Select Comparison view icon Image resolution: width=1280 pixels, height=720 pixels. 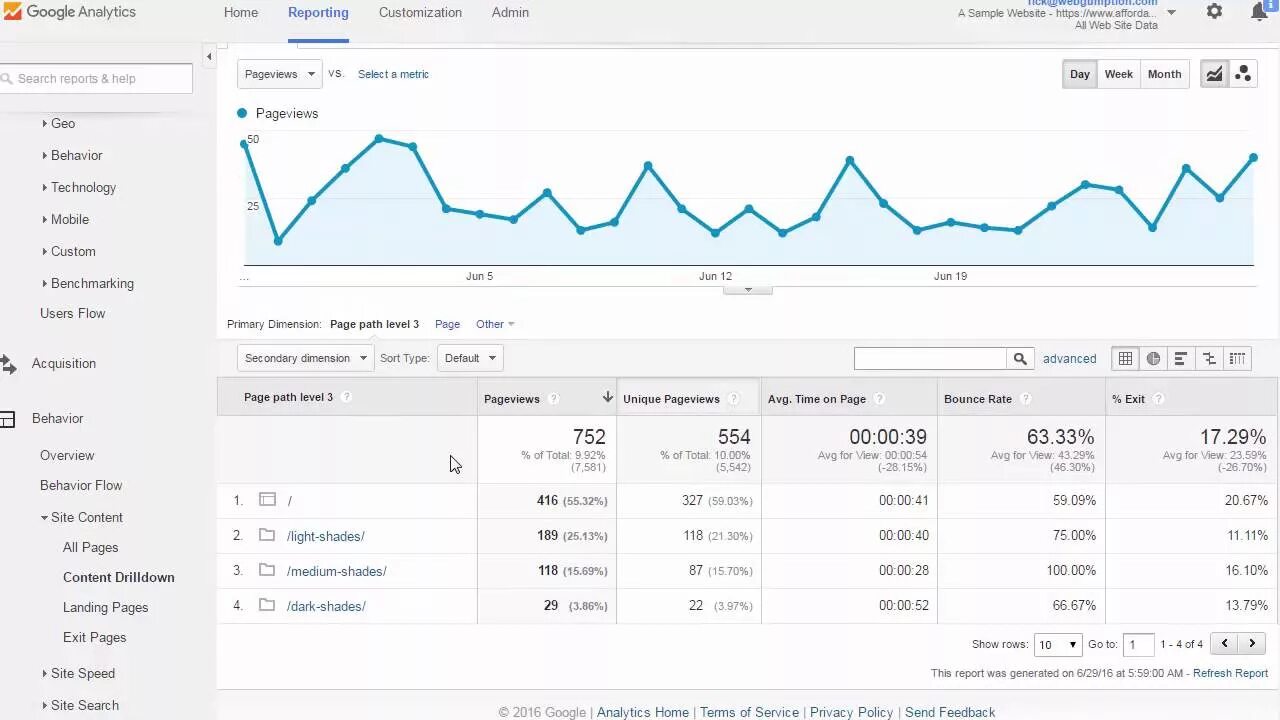point(1209,358)
